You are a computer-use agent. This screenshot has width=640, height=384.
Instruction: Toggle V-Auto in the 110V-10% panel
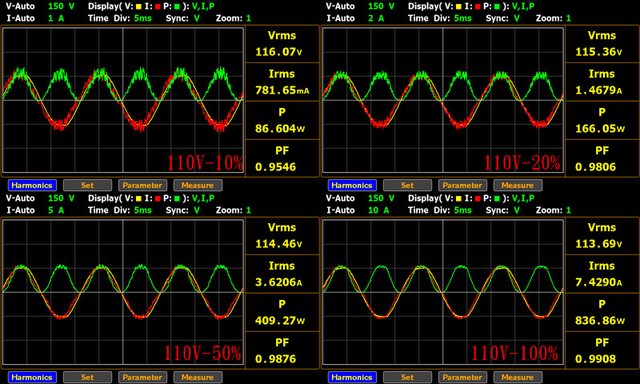click(x=20, y=7)
